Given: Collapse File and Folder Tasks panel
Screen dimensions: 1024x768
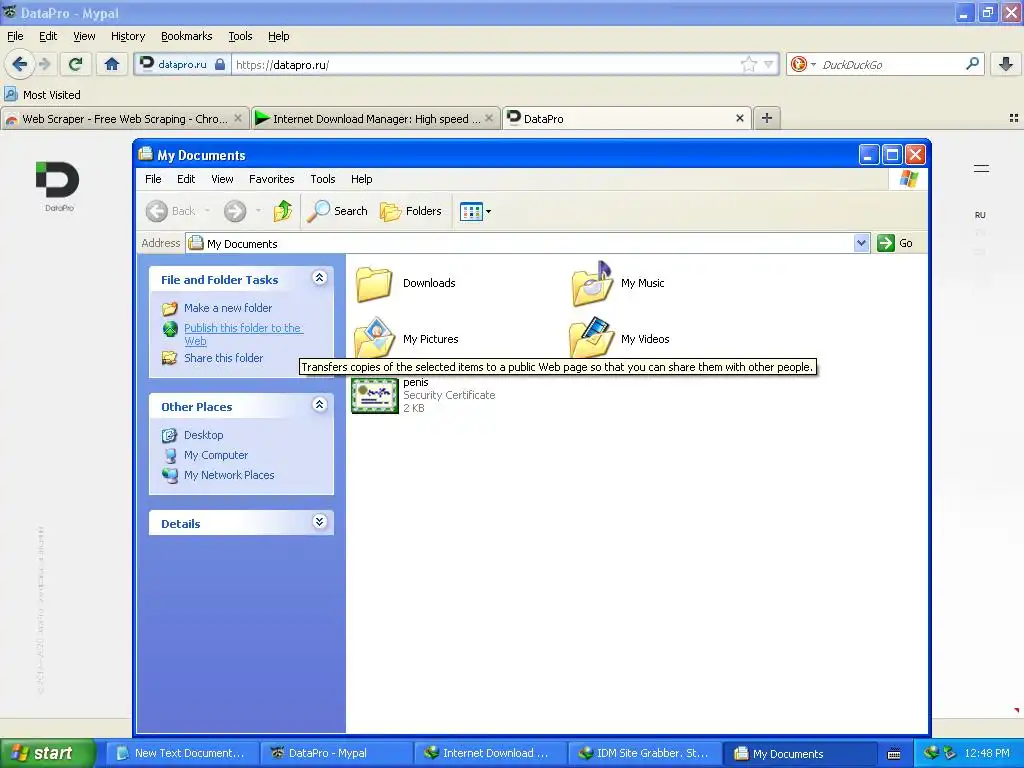Looking at the screenshot, I should tap(319, 278).
